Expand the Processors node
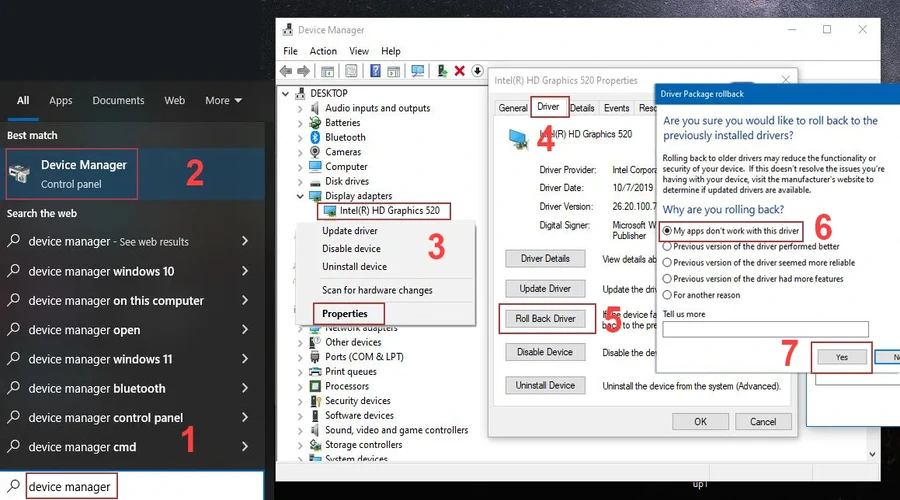This screenshot has width=900, height=500. pos(300,386)
